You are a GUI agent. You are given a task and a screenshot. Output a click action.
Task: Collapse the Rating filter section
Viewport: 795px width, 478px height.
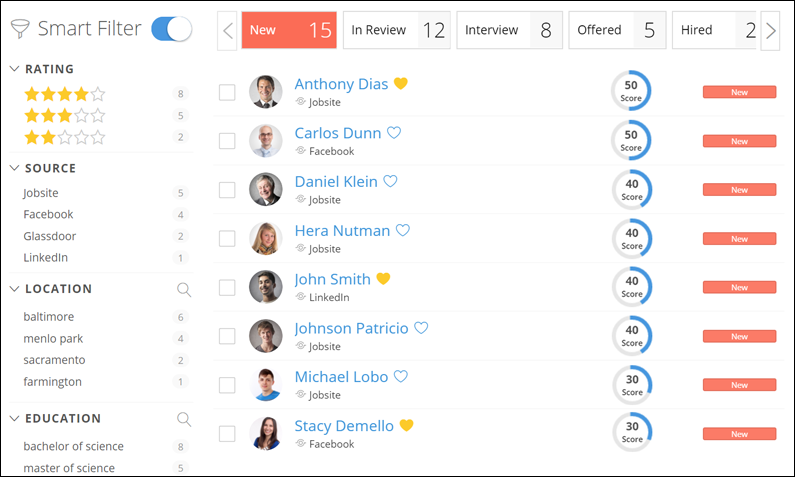pyautogui.click(x=15, y=69)
